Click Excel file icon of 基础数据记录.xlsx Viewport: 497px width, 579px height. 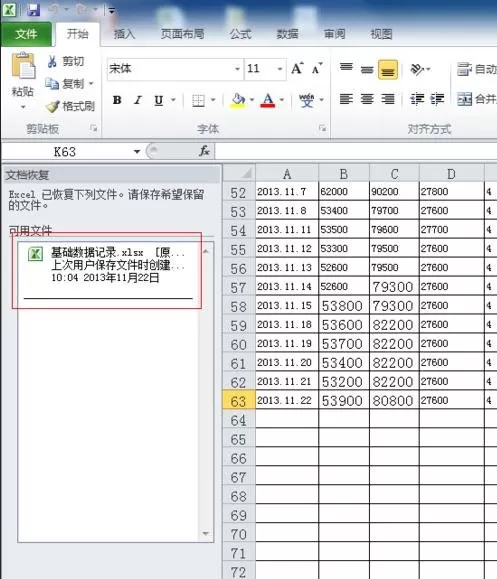click(x=35, y=254)
